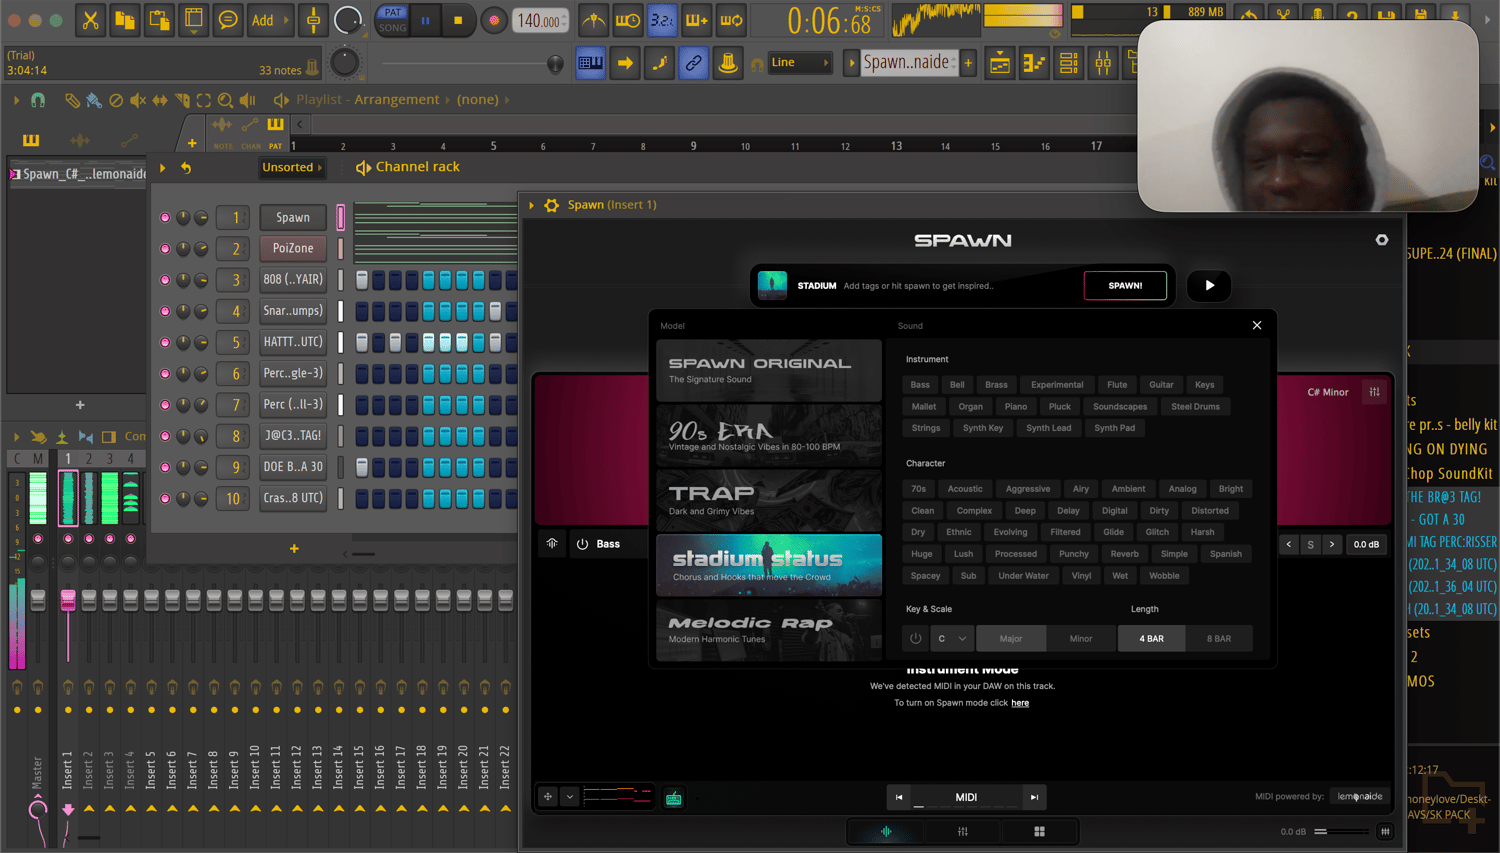Screen dimensions: 1500x853
Task: Mute the Spawn channel with its green LED
Action: (165, 217)
